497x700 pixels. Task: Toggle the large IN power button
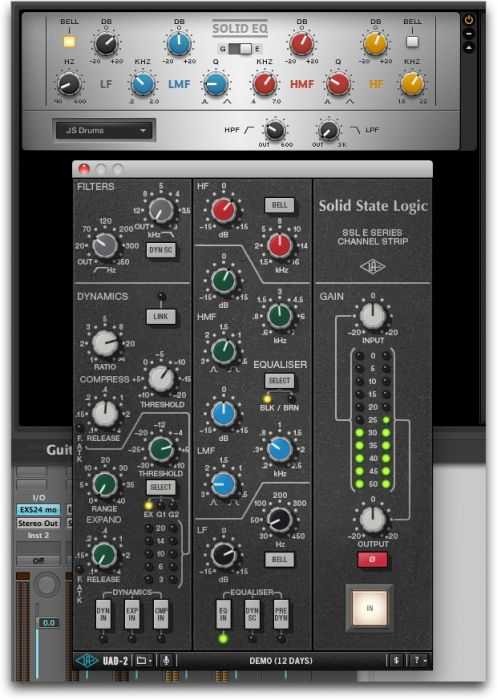(x=370, y=608)
